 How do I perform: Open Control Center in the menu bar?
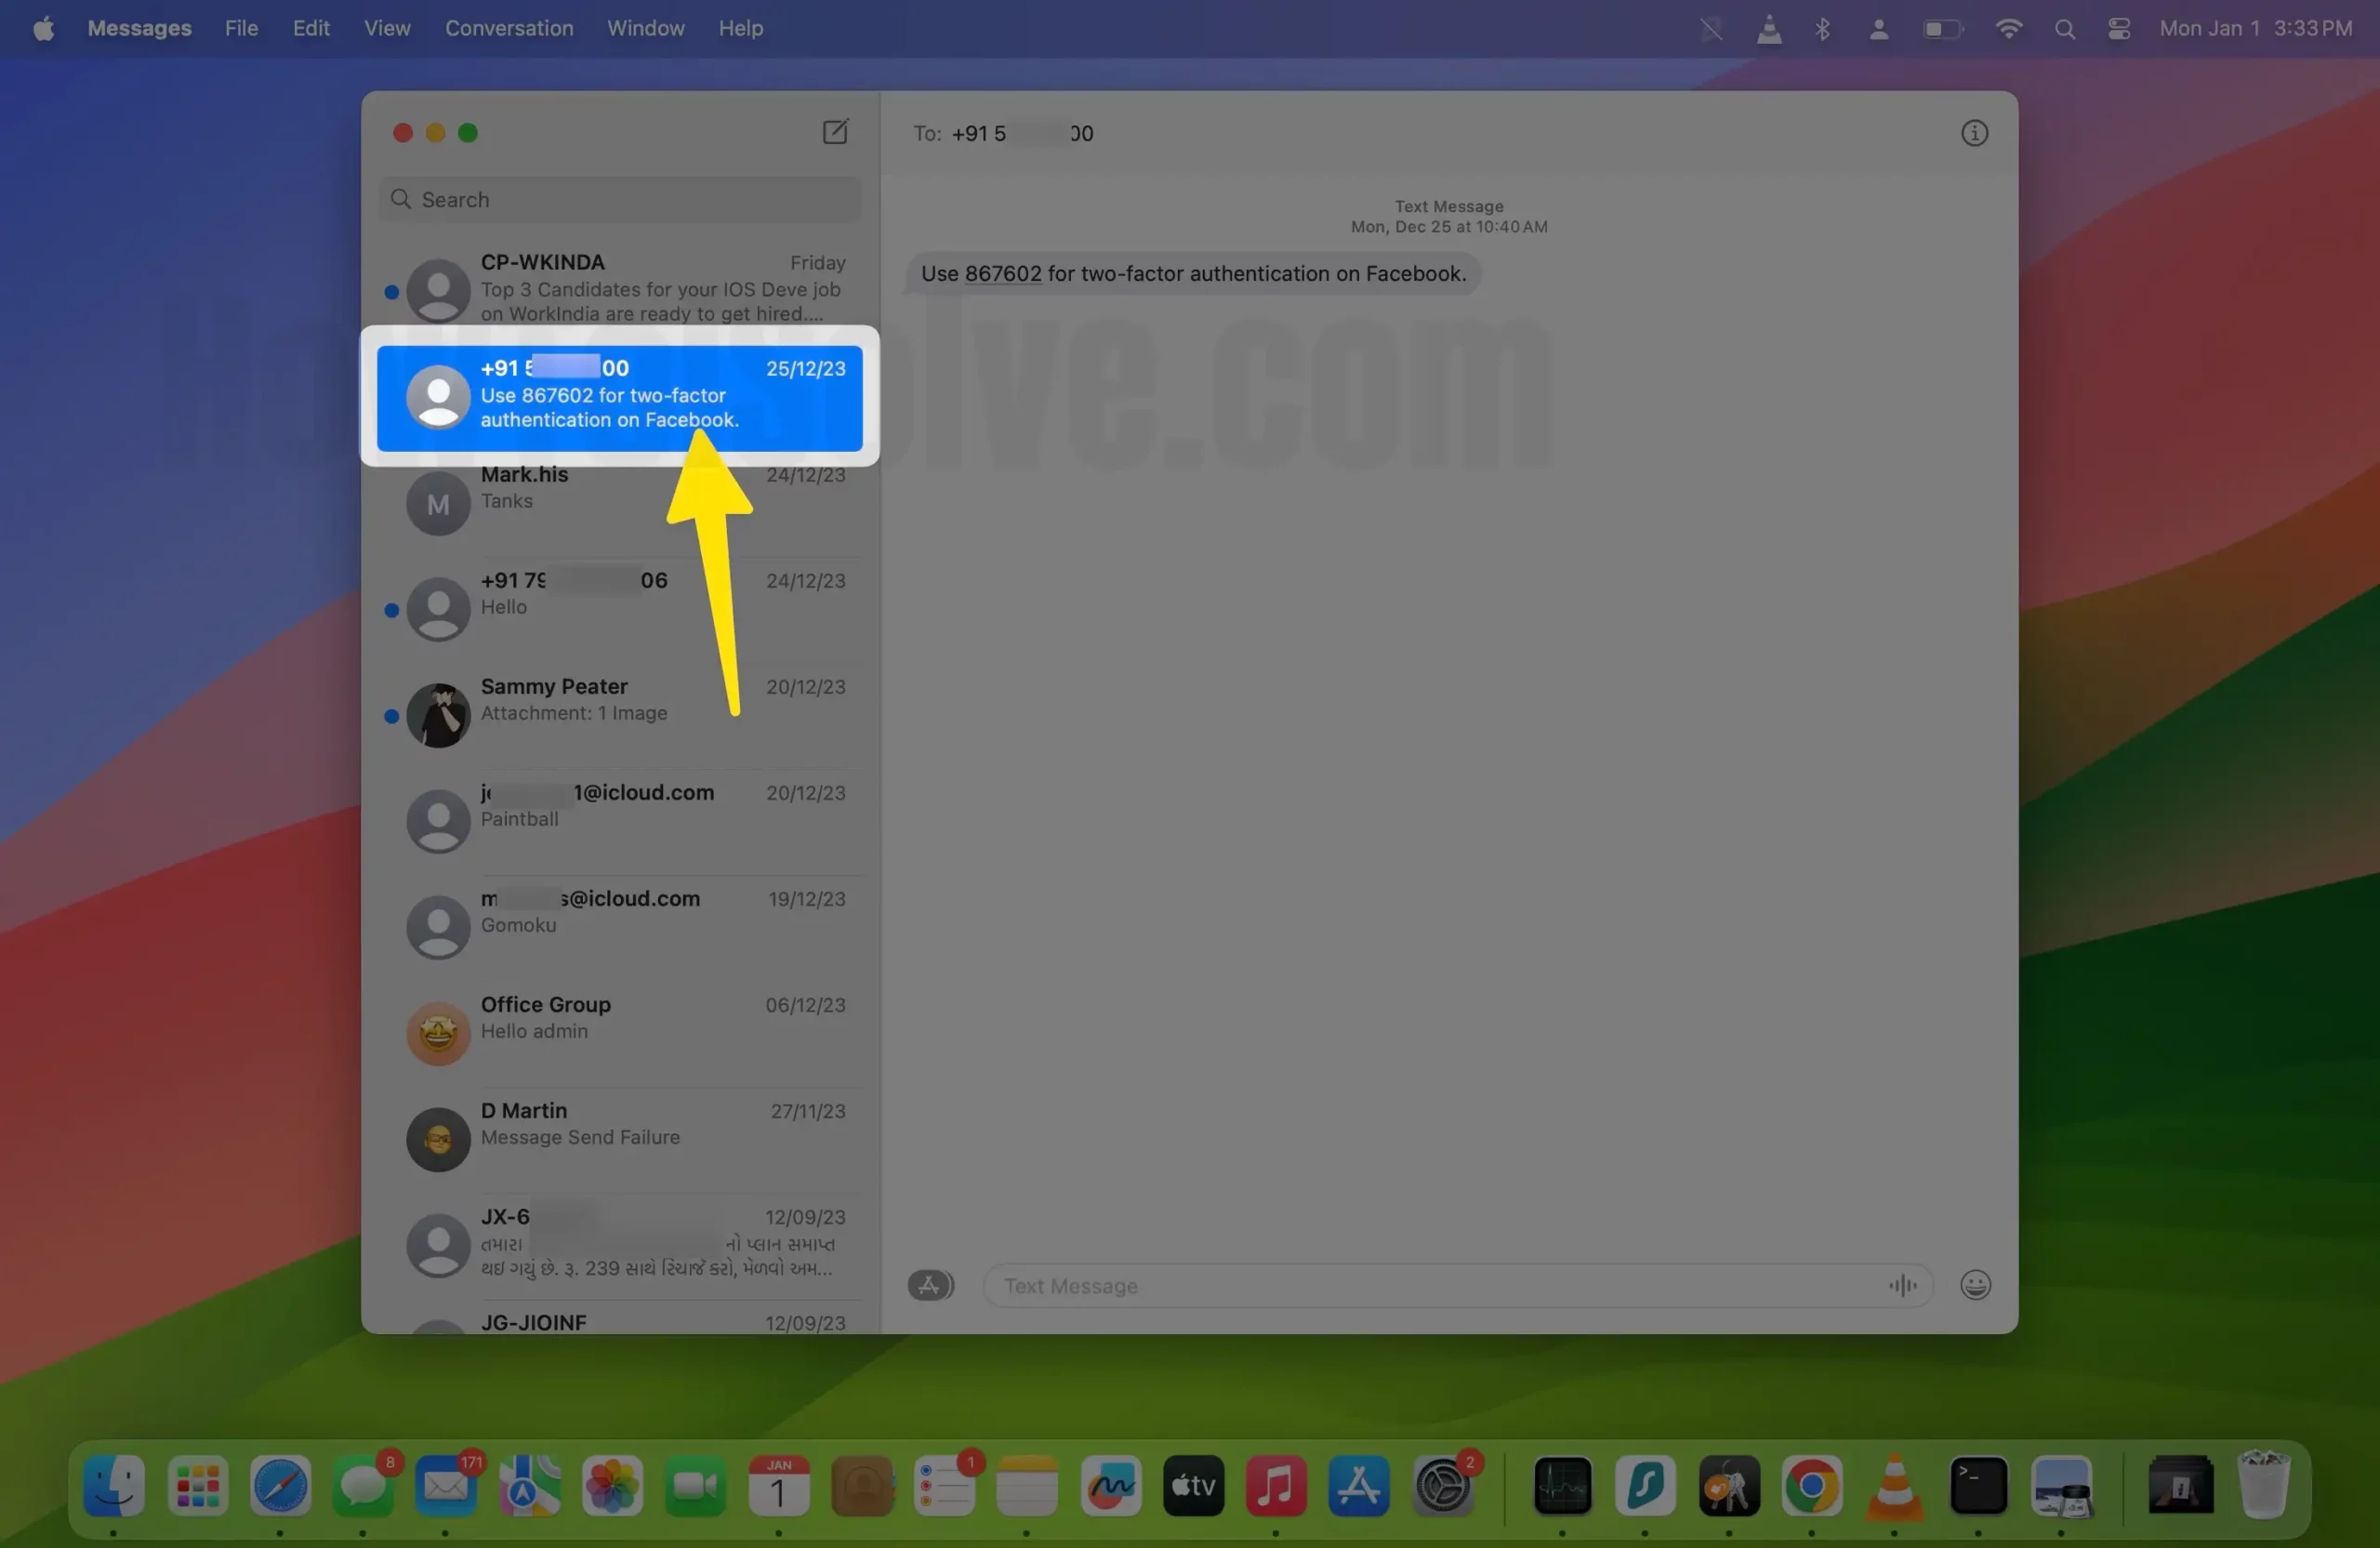pos(2118,29)
